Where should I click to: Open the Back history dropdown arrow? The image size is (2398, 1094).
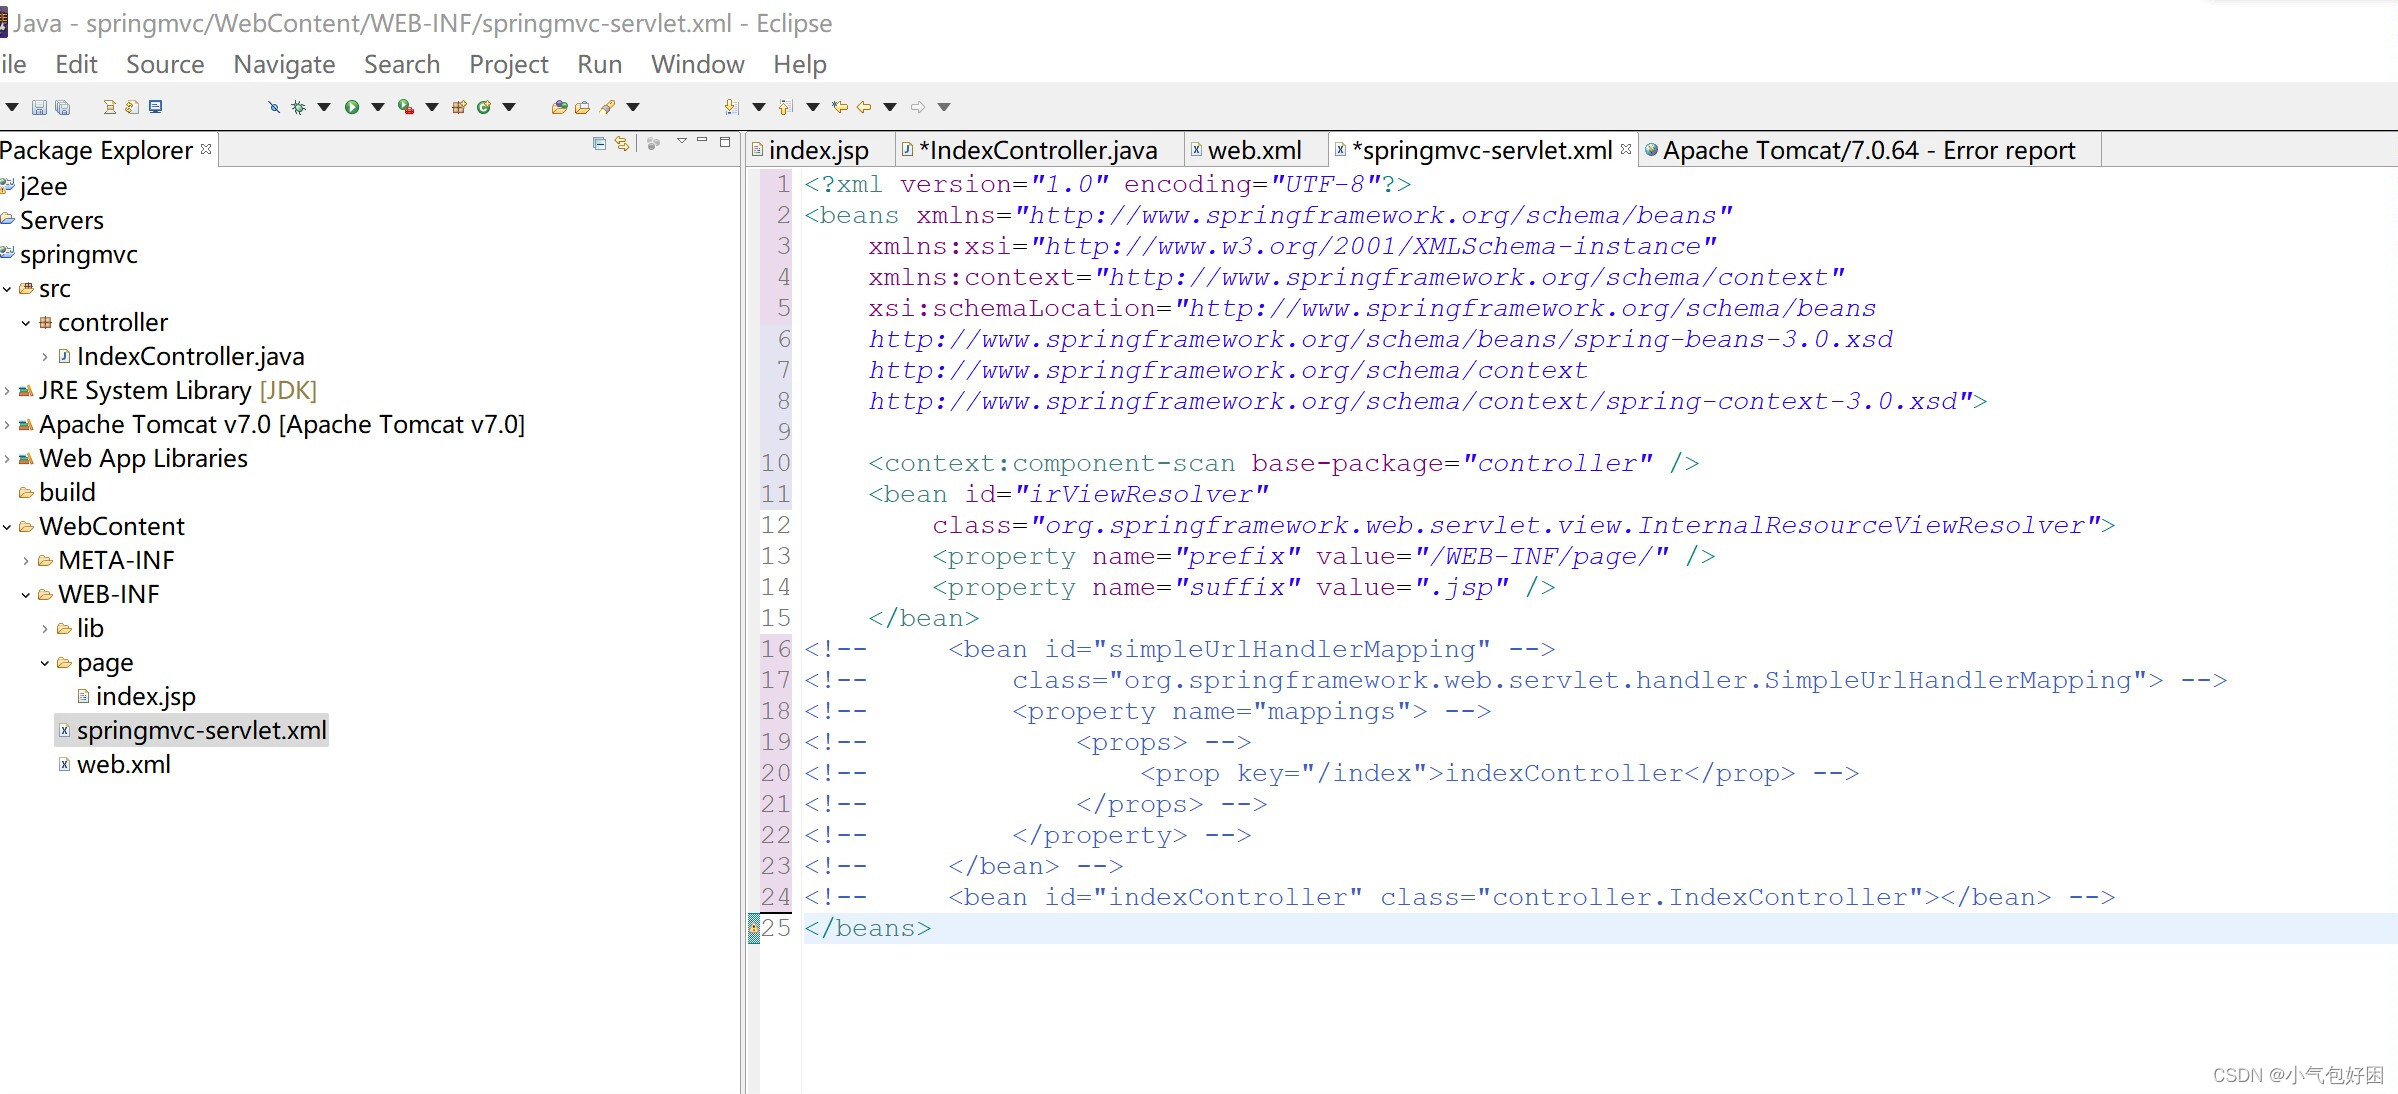pyautogui.click(x=890, y=107)
